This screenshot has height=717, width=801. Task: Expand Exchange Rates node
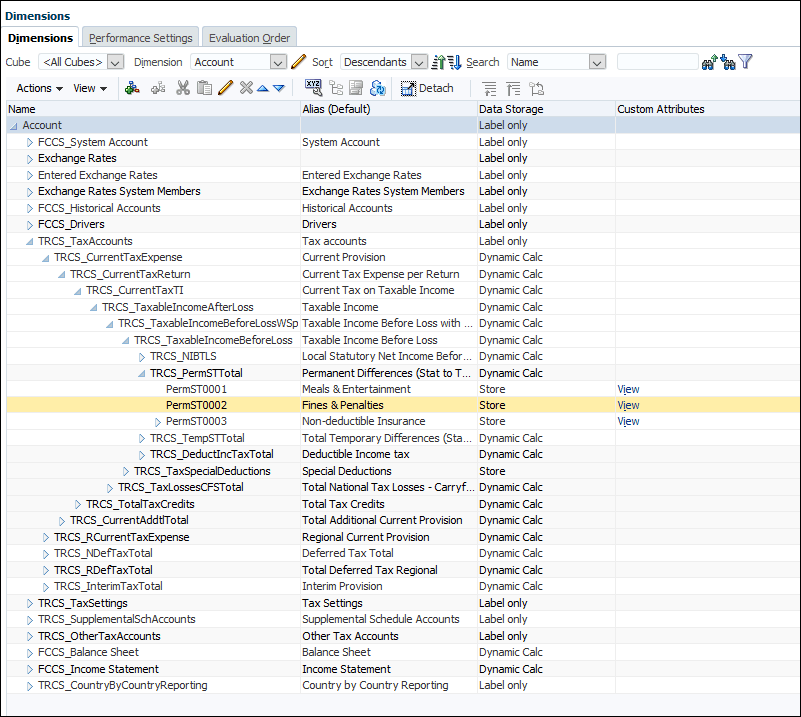click(x=30, y=159)
